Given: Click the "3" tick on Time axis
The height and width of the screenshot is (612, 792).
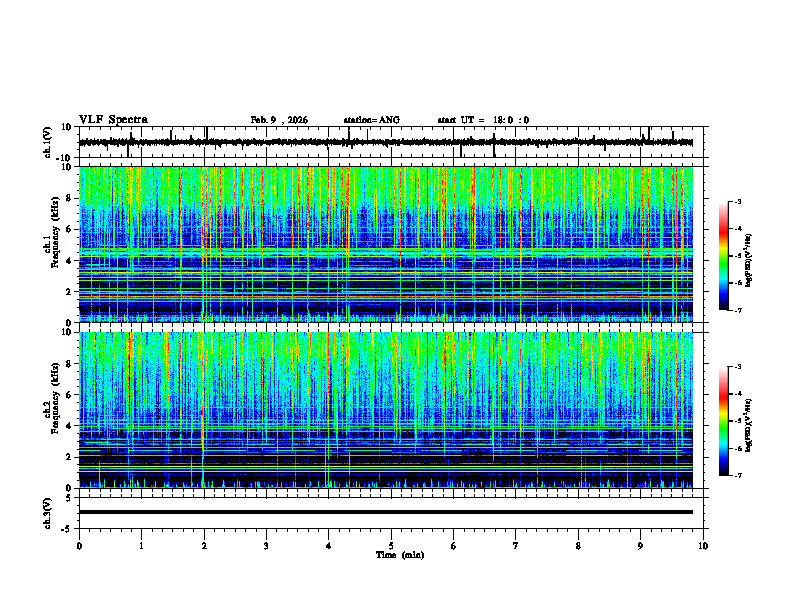Looking at the screenshot, I should pos(267,546).
